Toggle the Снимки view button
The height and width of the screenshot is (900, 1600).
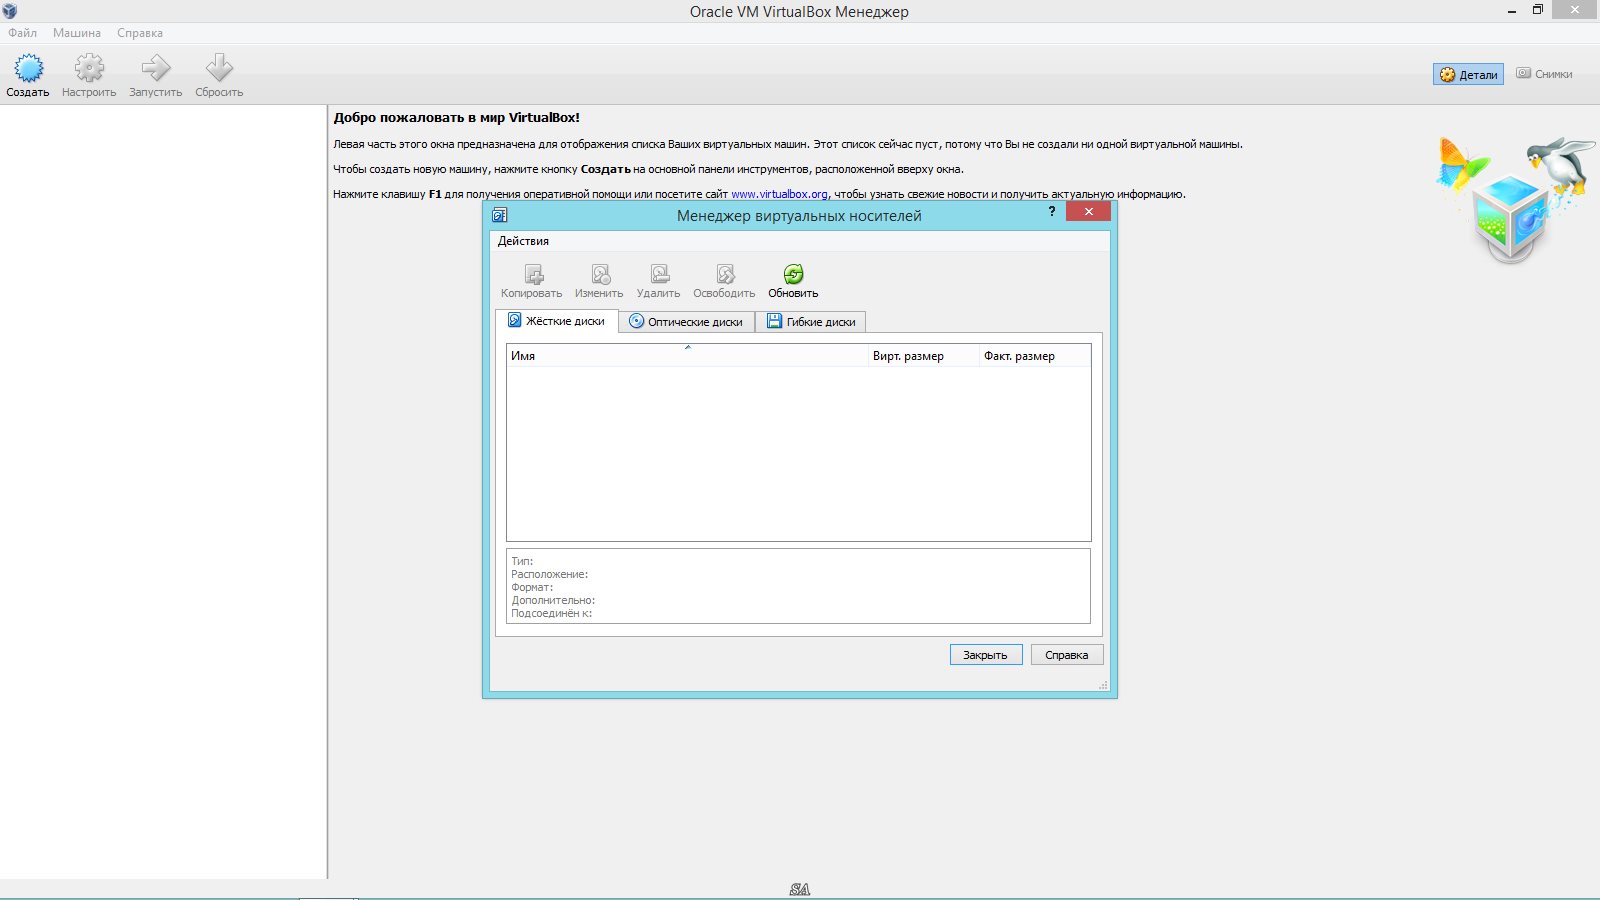(x=1544, y=74)
